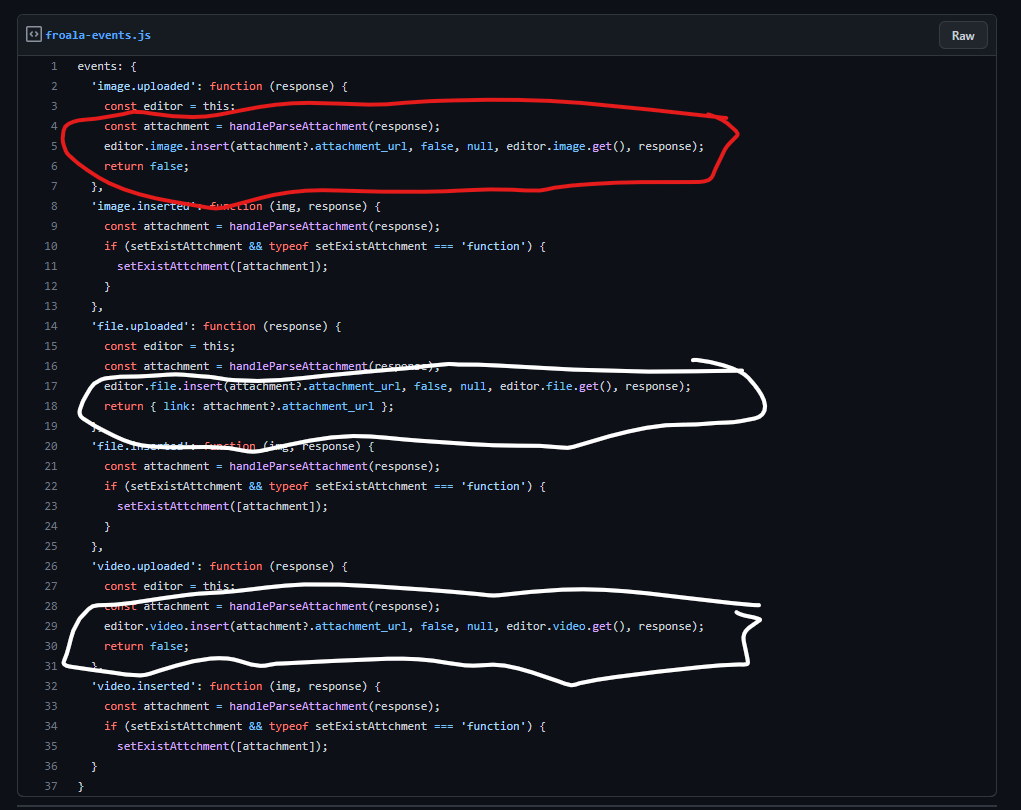
Task: Select line number 5
Action: (54, 147)
